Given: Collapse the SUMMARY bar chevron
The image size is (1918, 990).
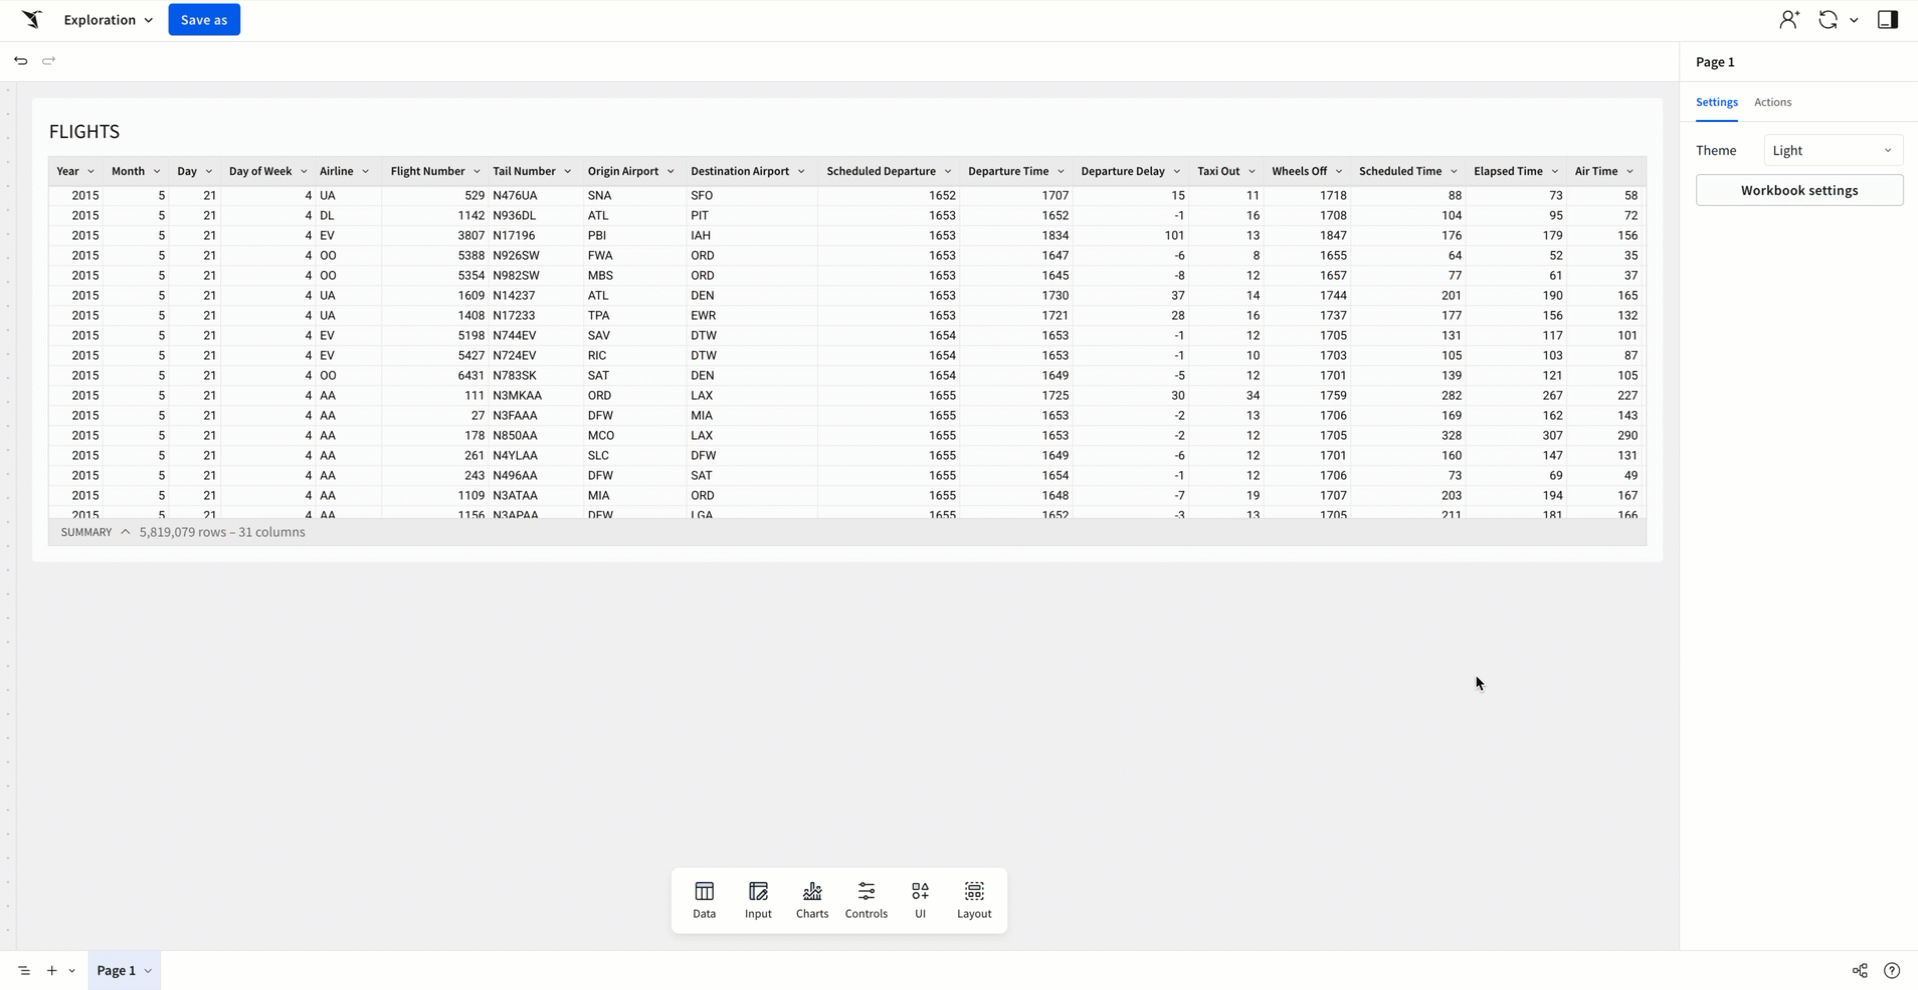Looking at the screenshot, I should [125, 532].
